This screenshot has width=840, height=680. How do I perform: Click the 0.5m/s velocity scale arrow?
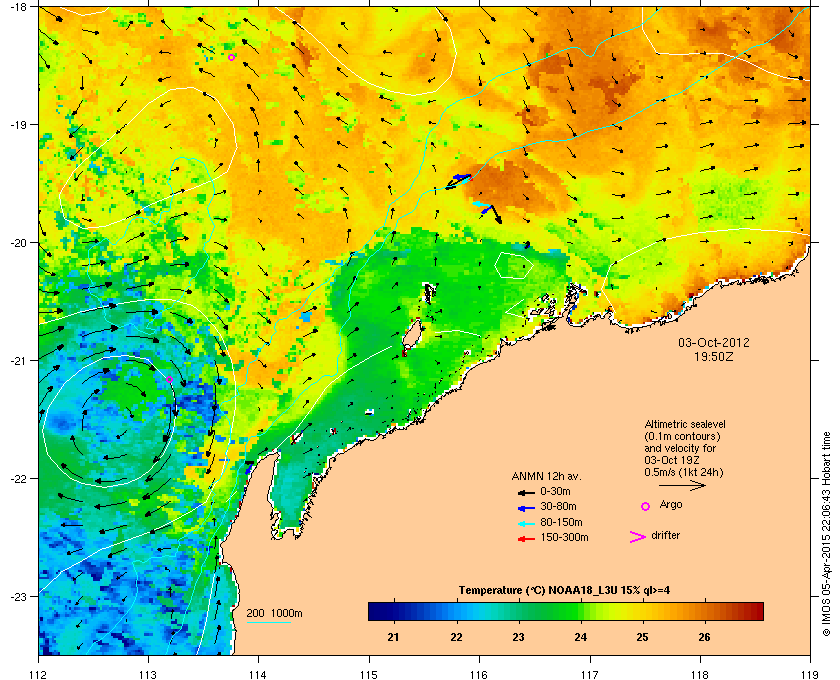pos(682,485)
